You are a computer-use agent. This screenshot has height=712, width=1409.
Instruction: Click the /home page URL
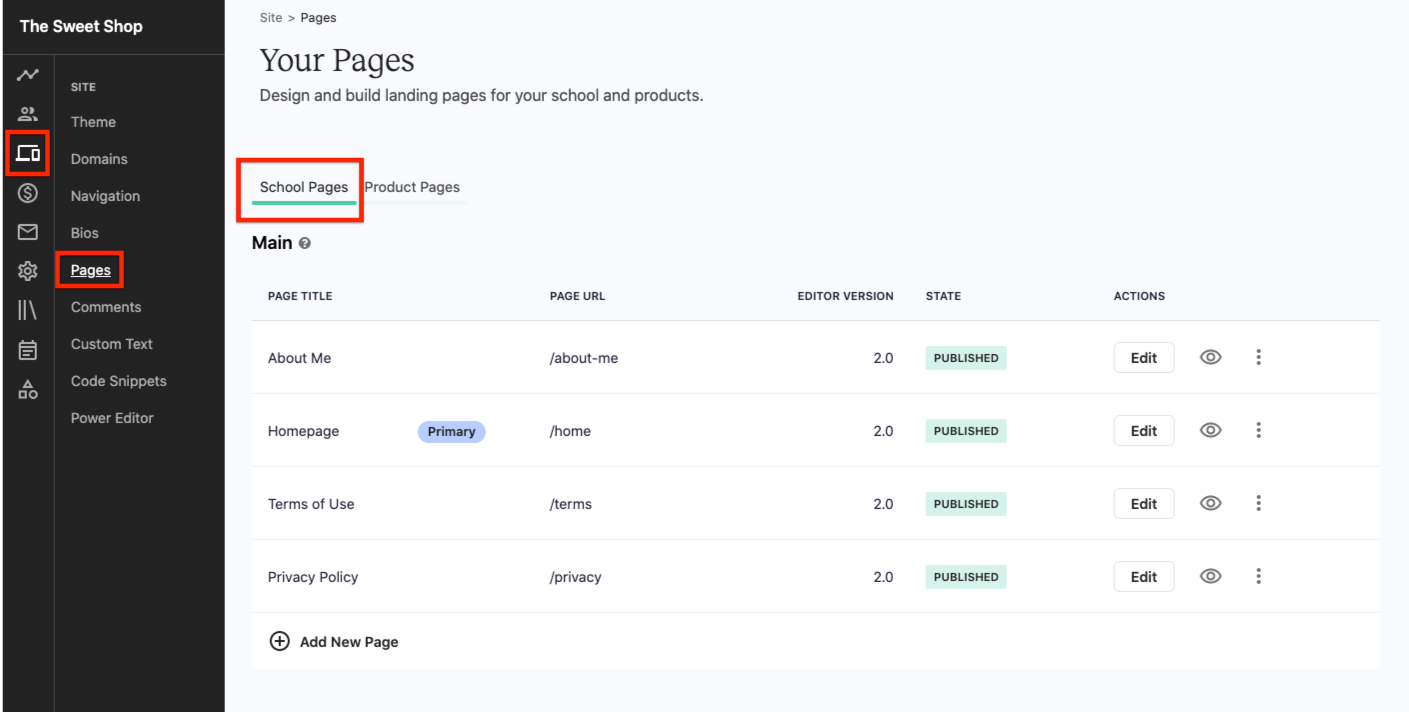tap(570, 431)
